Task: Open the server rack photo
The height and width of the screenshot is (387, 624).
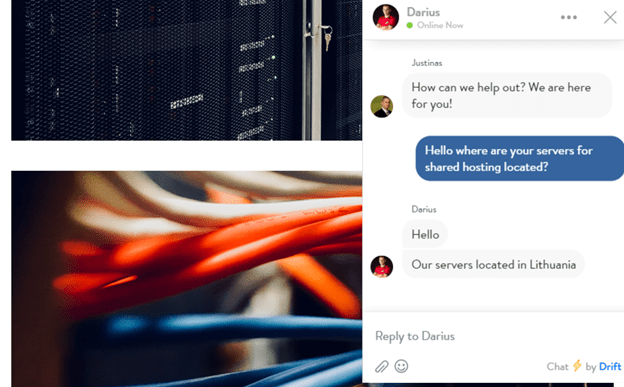Action: tap(186, 70)
